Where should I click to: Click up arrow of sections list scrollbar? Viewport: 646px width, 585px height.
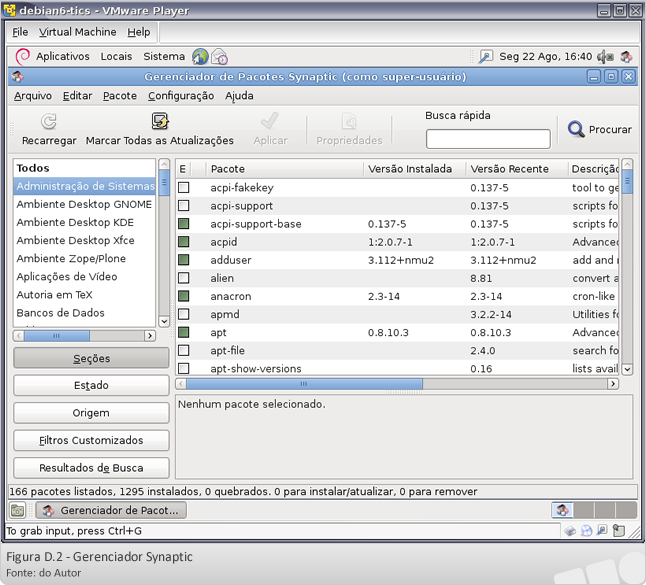164,164
